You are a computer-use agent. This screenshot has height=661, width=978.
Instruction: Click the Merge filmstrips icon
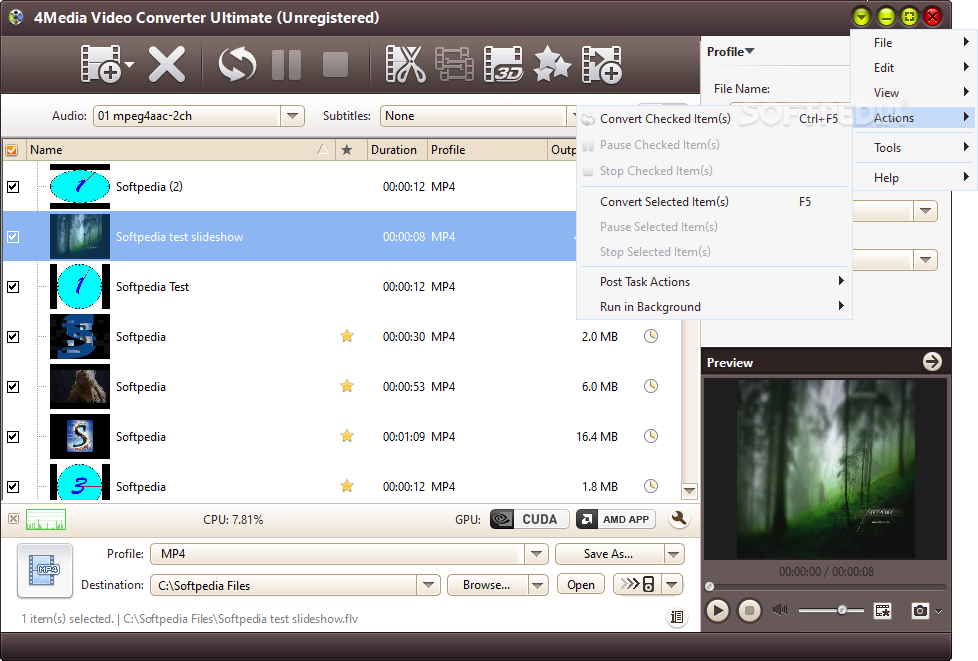(454, 64)
